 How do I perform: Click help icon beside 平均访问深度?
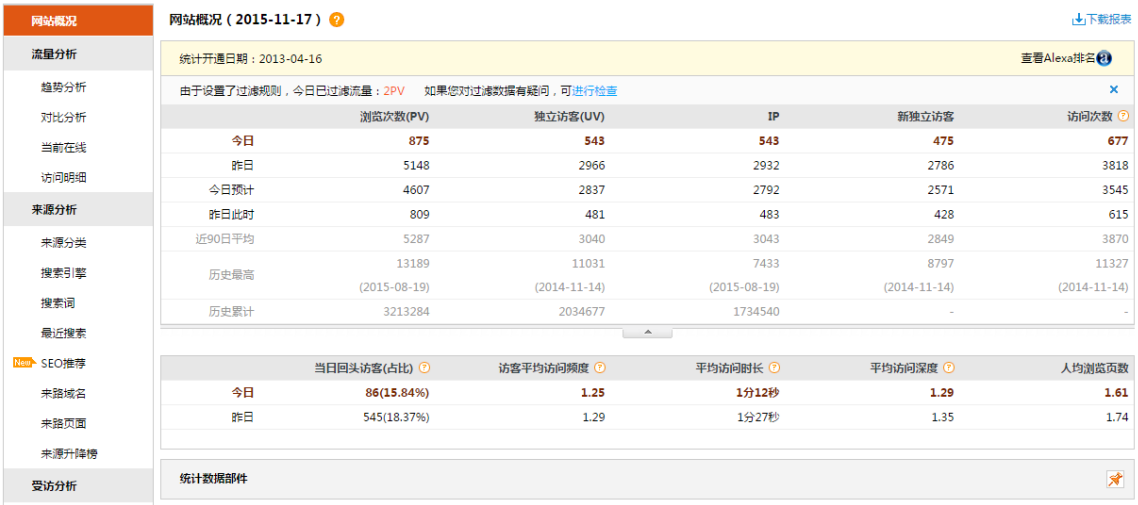pyautogui.click(x=949, y=368)
